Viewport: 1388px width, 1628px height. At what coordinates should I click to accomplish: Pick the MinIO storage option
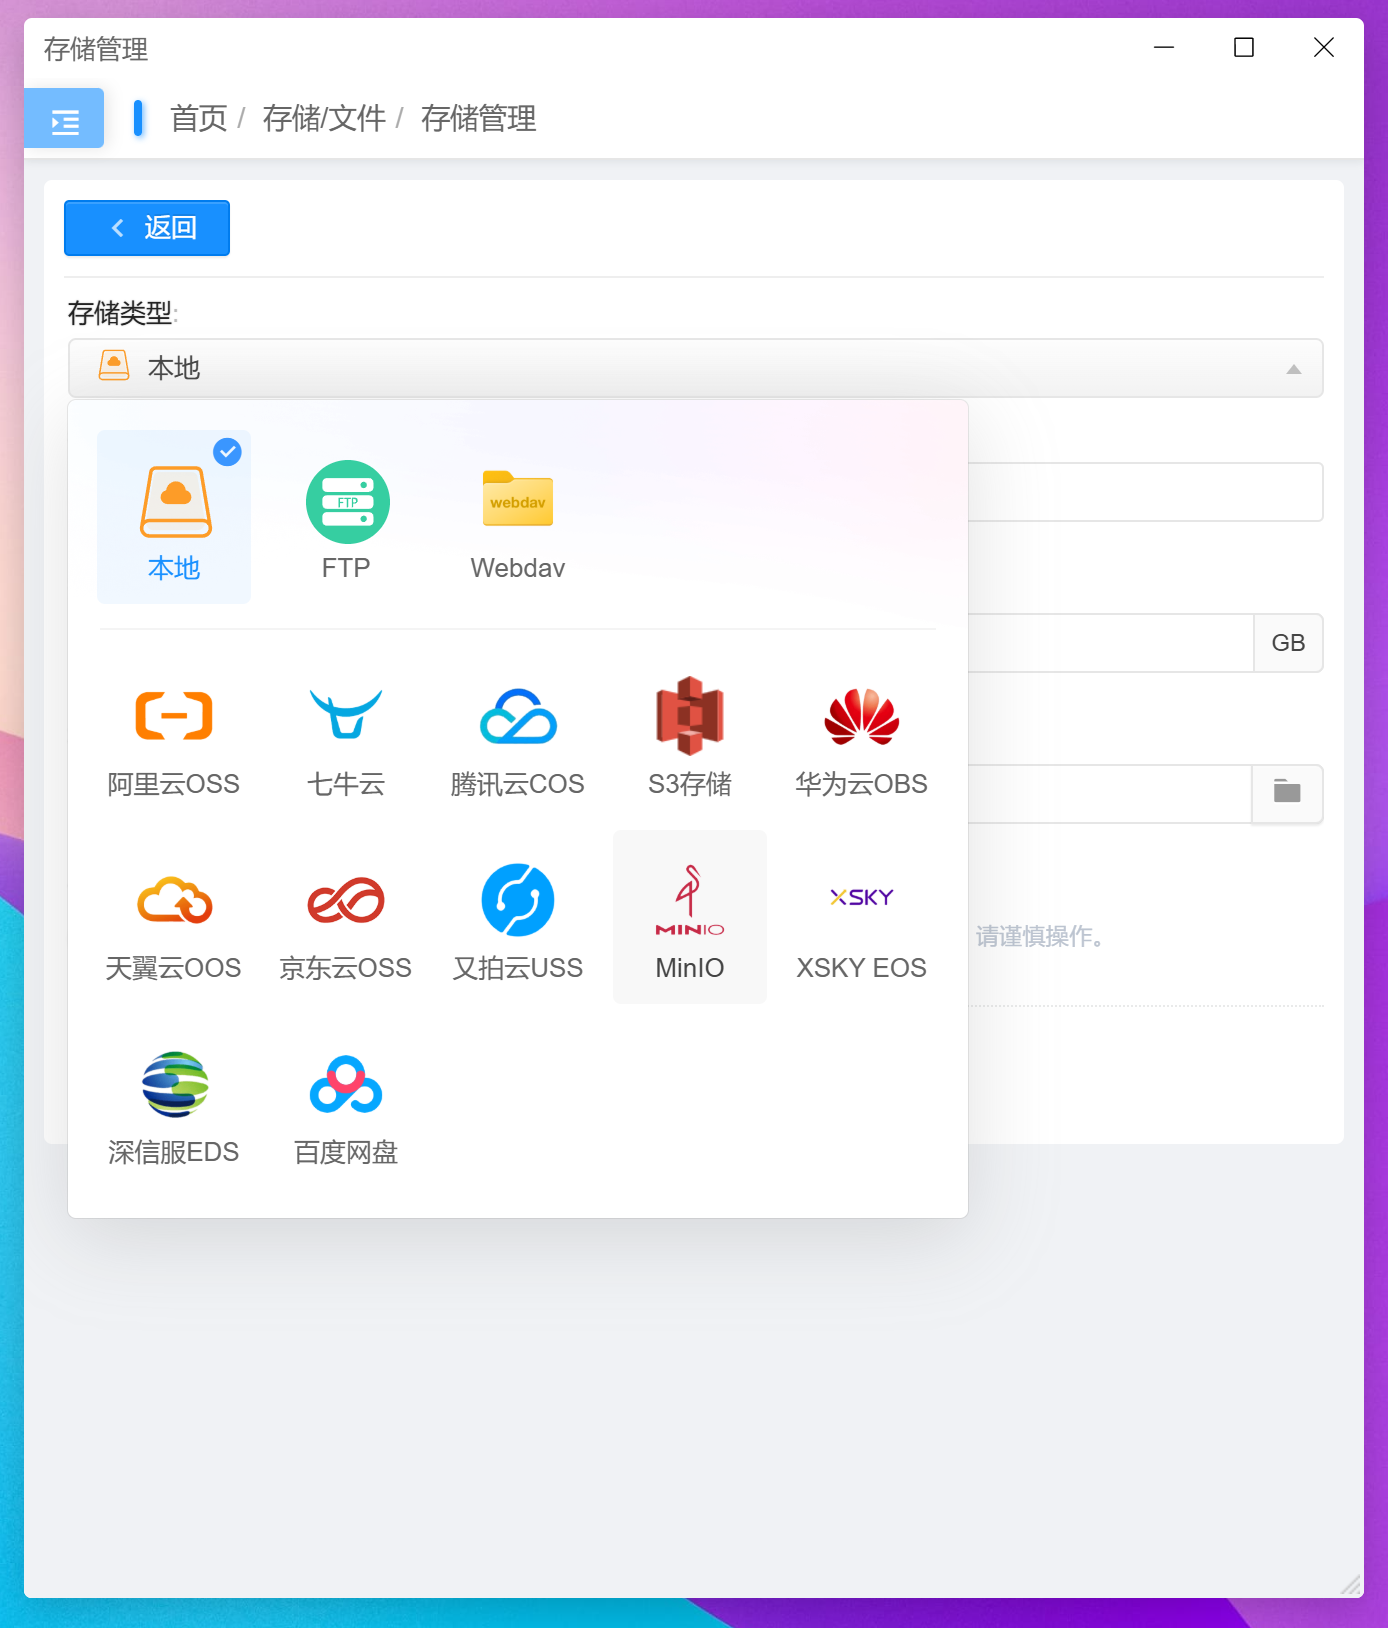[x=690, y=917]
